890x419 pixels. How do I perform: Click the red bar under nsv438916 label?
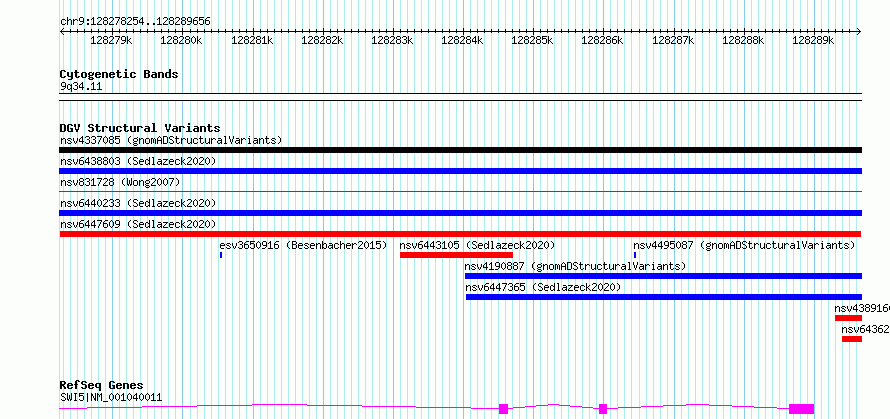click(848, 318)
